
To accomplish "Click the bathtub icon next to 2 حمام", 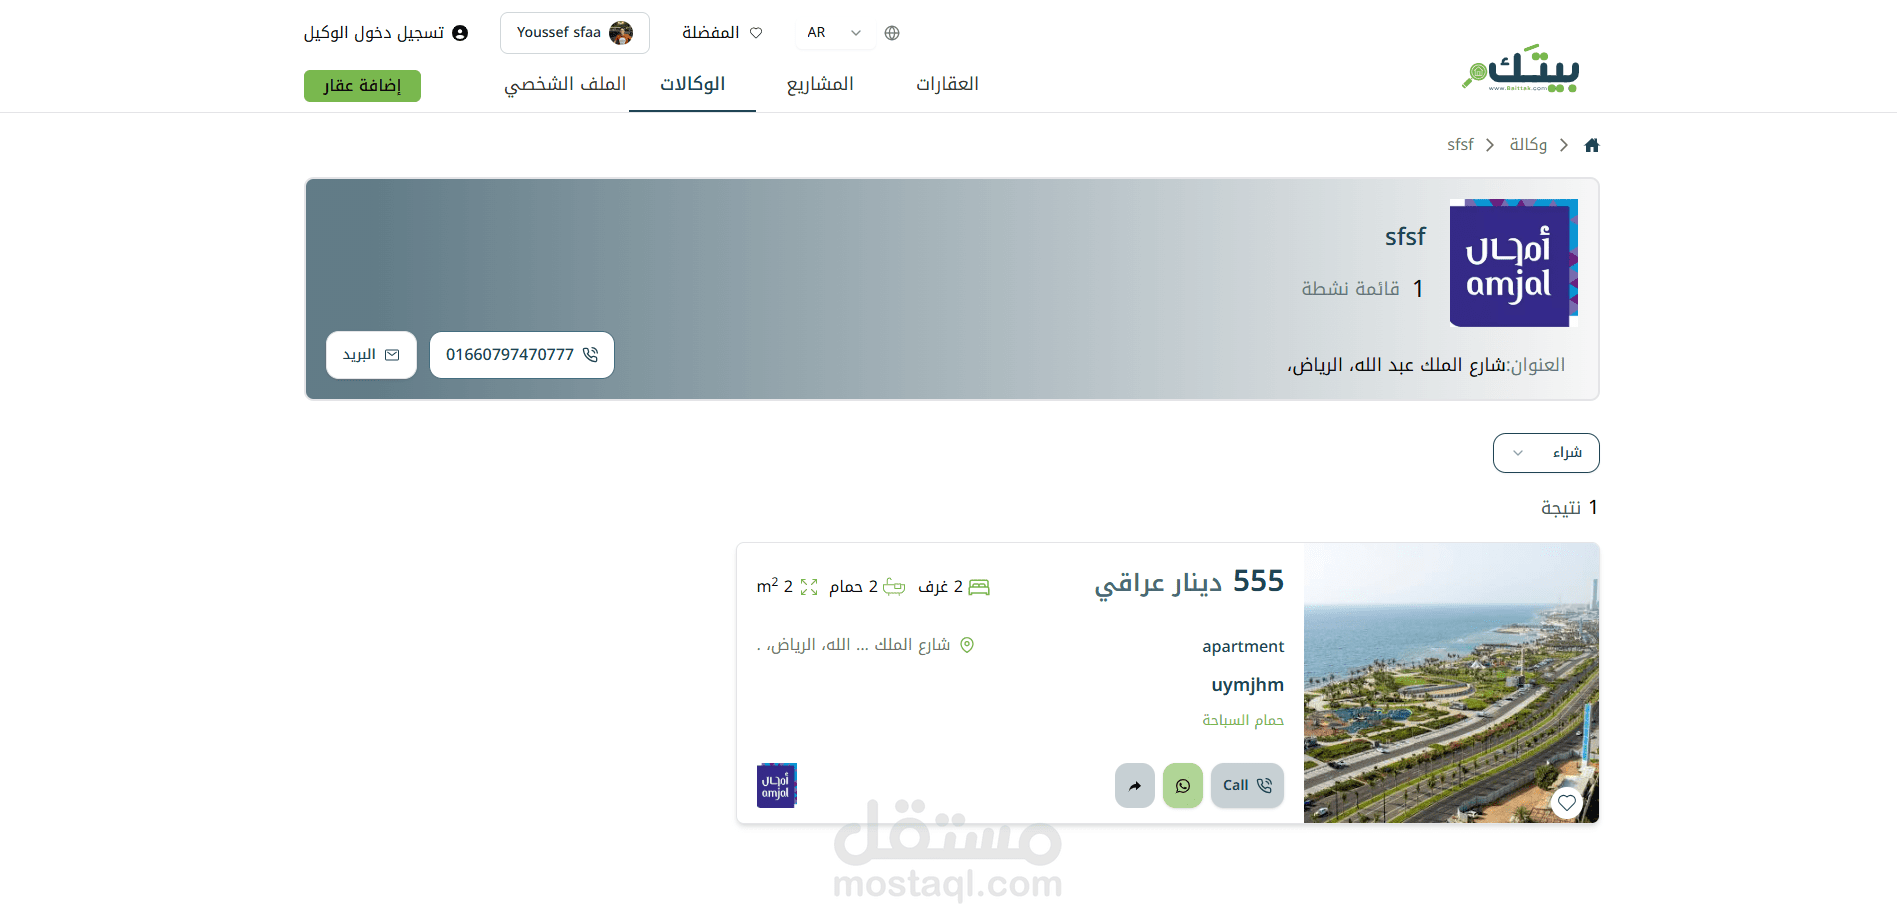I will 894,587.
